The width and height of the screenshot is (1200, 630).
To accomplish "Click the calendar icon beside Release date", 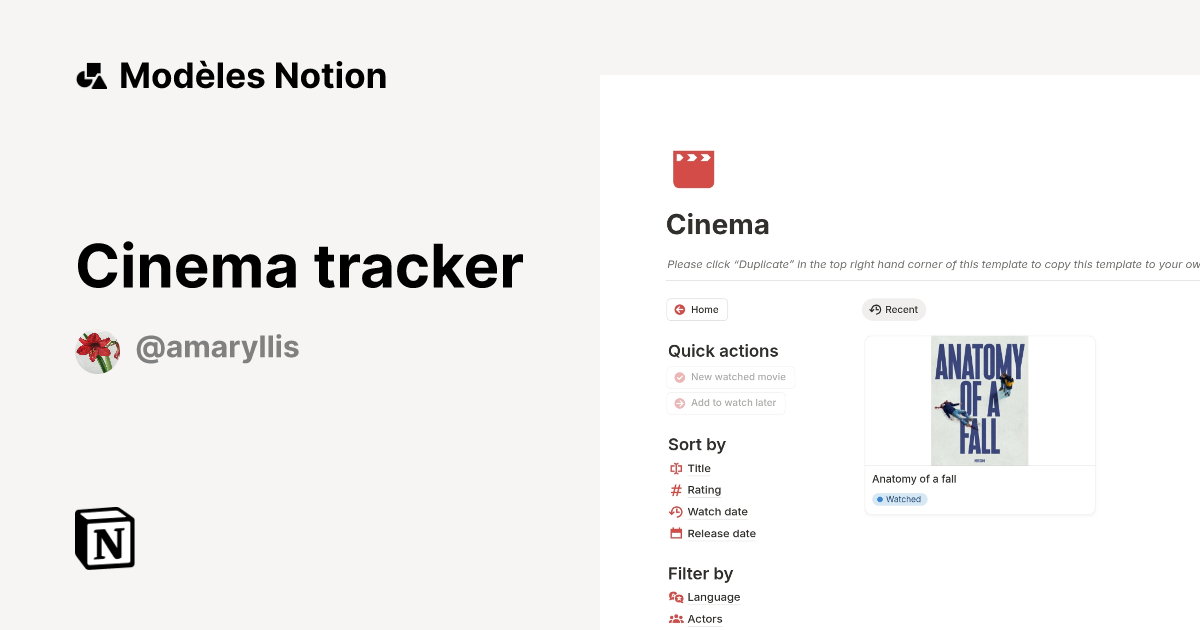I will point(675,533).
